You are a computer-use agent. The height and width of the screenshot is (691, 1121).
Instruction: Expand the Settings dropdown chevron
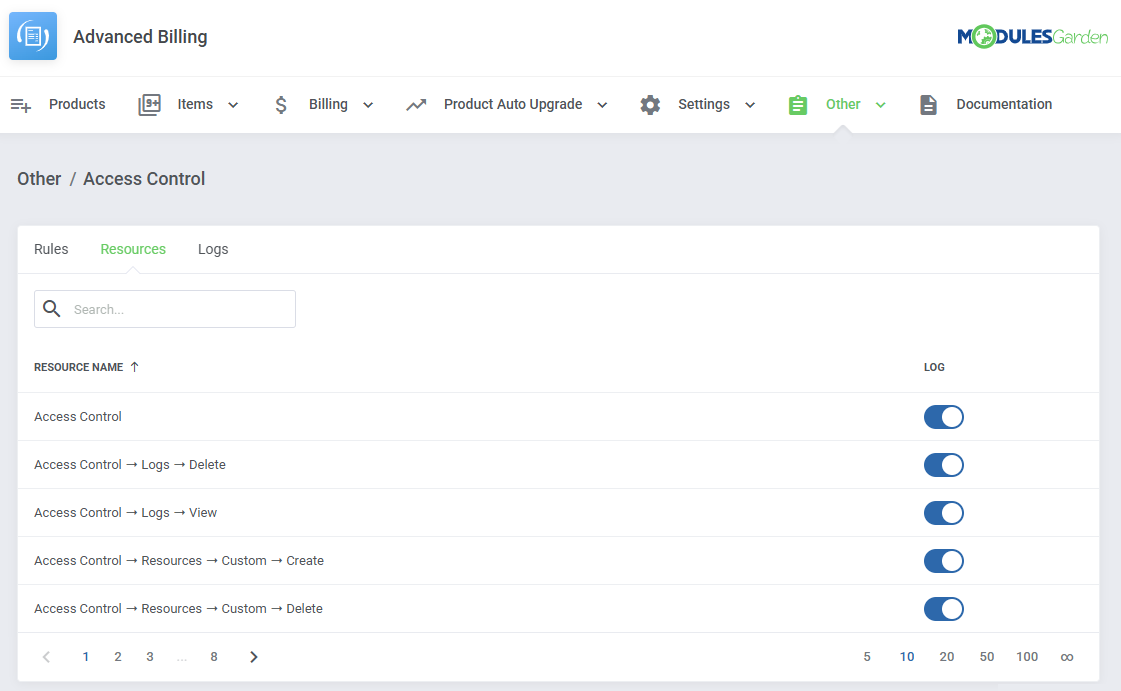coord(750,105)
